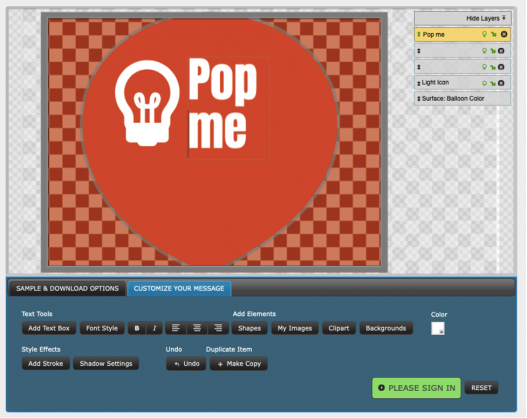Align text to the left

click(x=175, y=328)
